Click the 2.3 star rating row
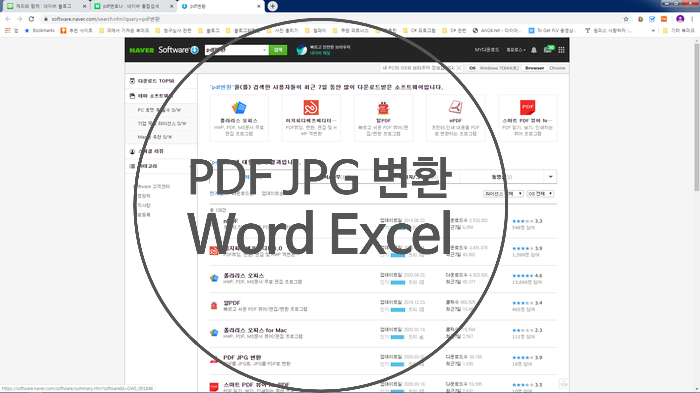Image resolution: width=700 pixels, height=393 pixels. pos(527,330)
